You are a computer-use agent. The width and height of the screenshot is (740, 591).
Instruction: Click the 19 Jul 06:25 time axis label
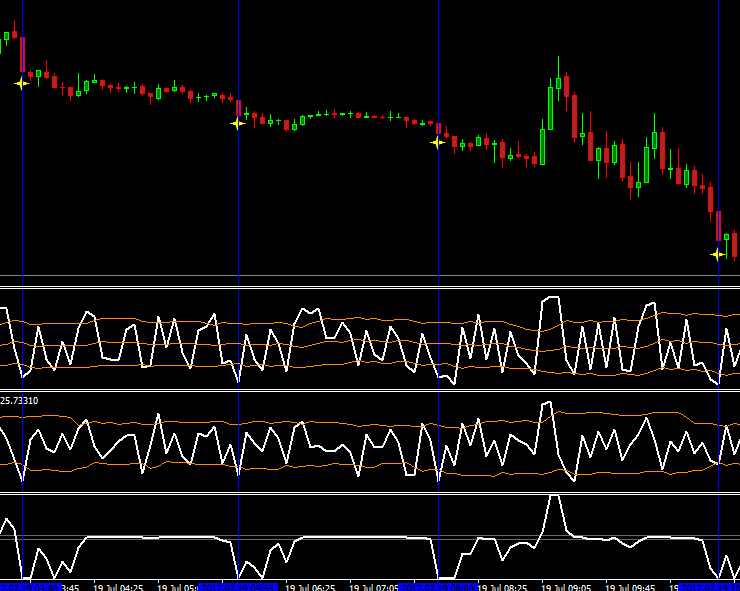point(311,588)
